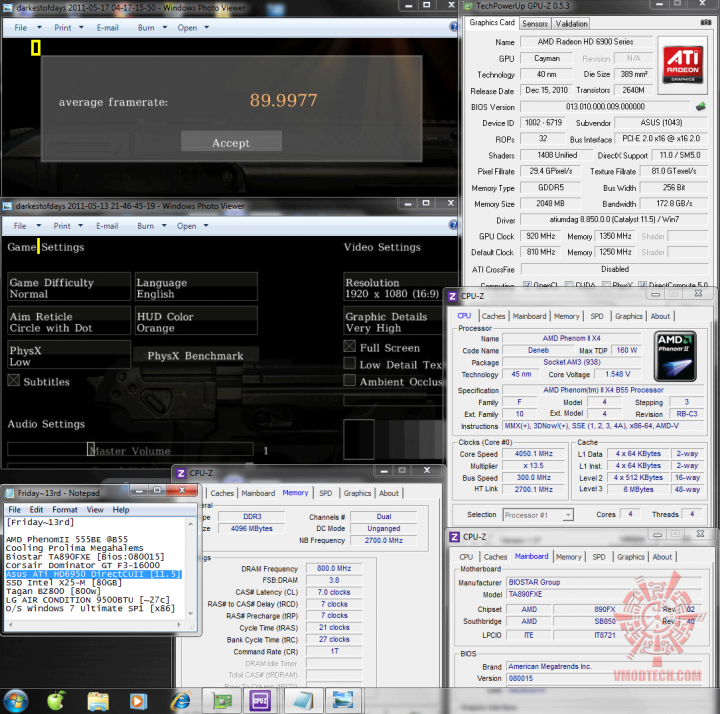Screen dimensions: 720x714
Task: Click GPU-Z title bar application icon
Action: 468,6
